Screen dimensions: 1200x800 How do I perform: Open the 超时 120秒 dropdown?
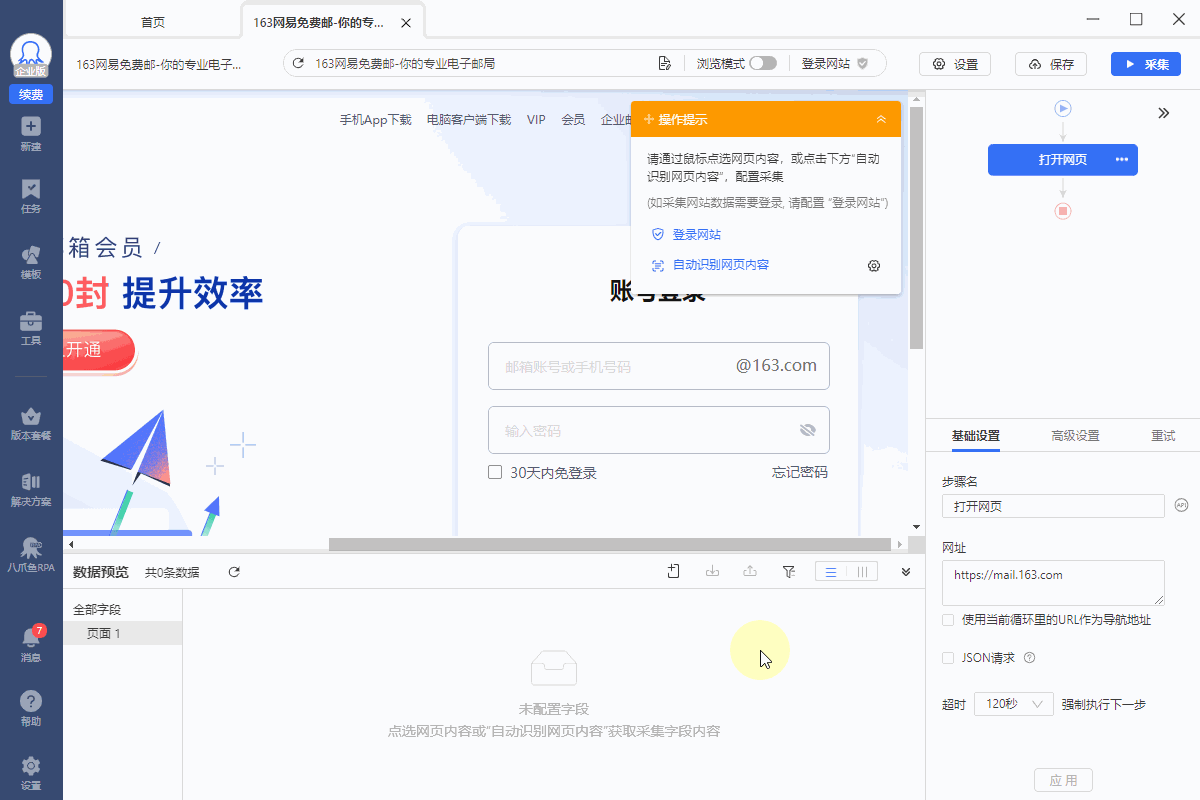(1013, 704)
